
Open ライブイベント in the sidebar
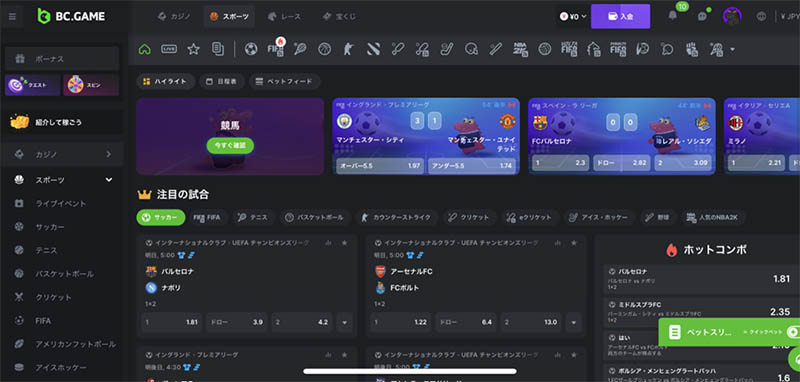(62, 203)
